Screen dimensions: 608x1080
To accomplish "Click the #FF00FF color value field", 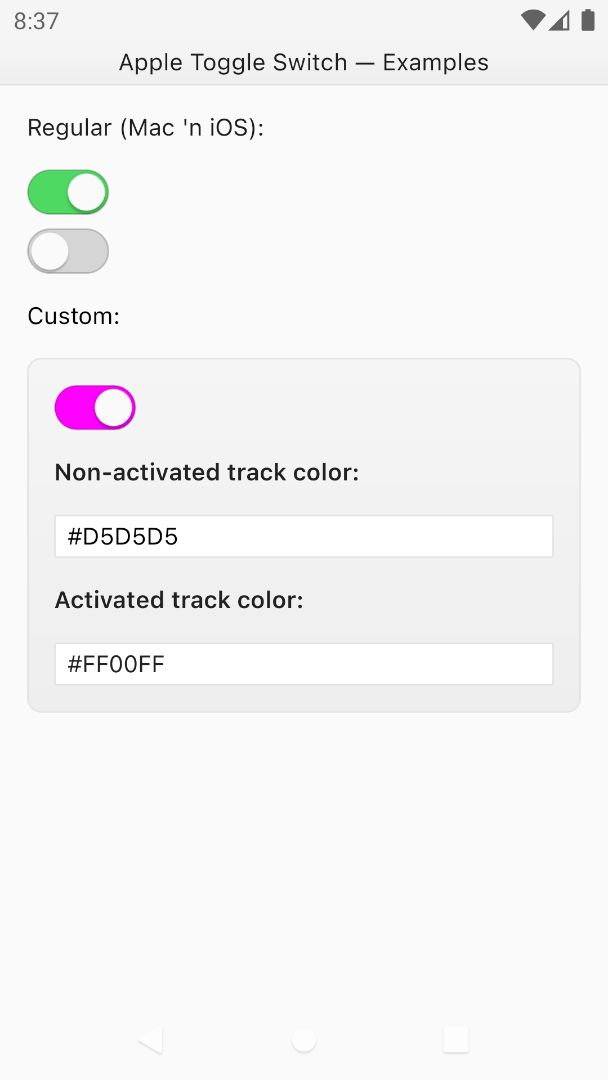I will 303,663.
